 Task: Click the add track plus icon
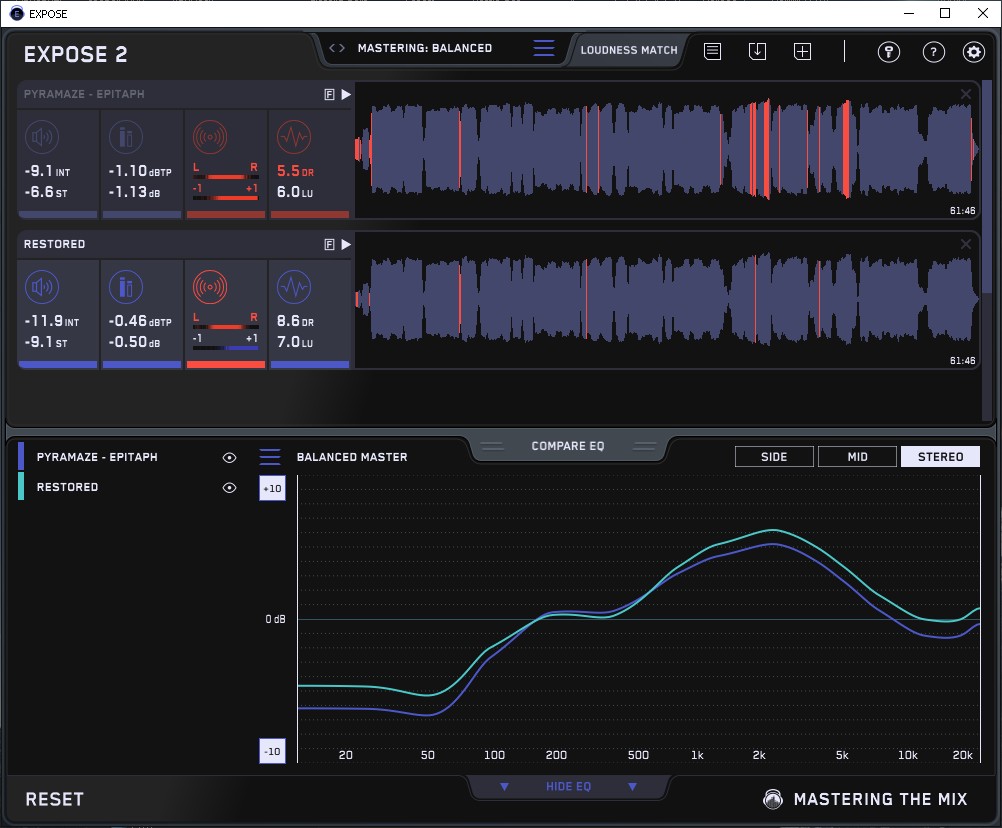[x=802, y=51]
